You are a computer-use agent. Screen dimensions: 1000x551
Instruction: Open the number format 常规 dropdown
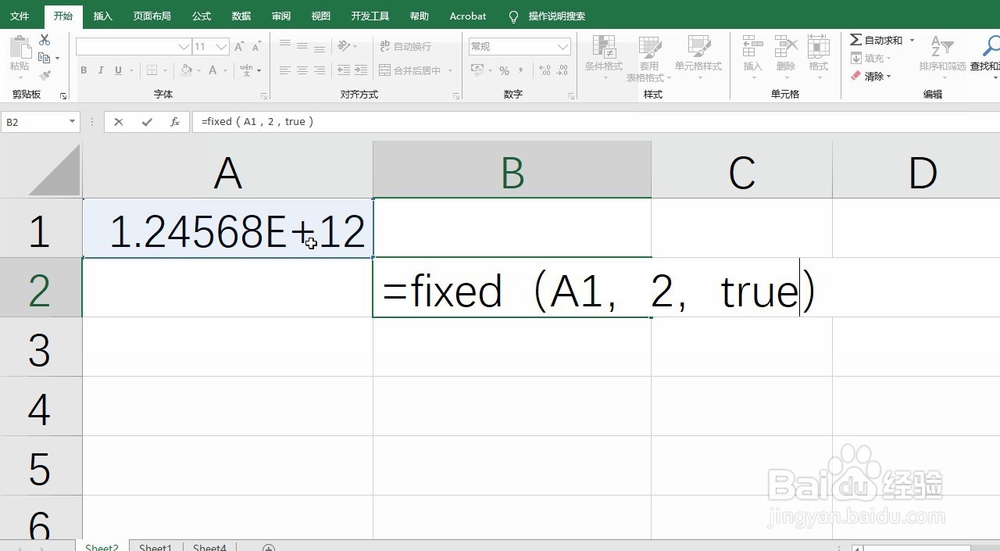click(x=562, y=47)
